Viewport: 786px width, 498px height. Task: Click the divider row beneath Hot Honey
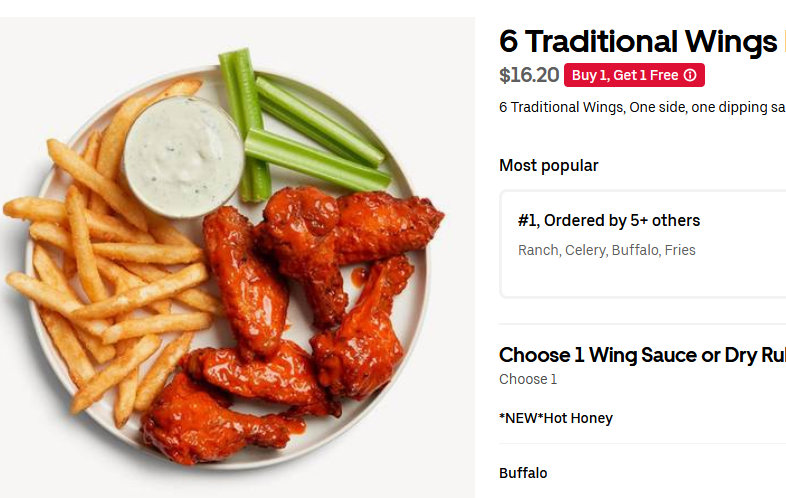643,443
